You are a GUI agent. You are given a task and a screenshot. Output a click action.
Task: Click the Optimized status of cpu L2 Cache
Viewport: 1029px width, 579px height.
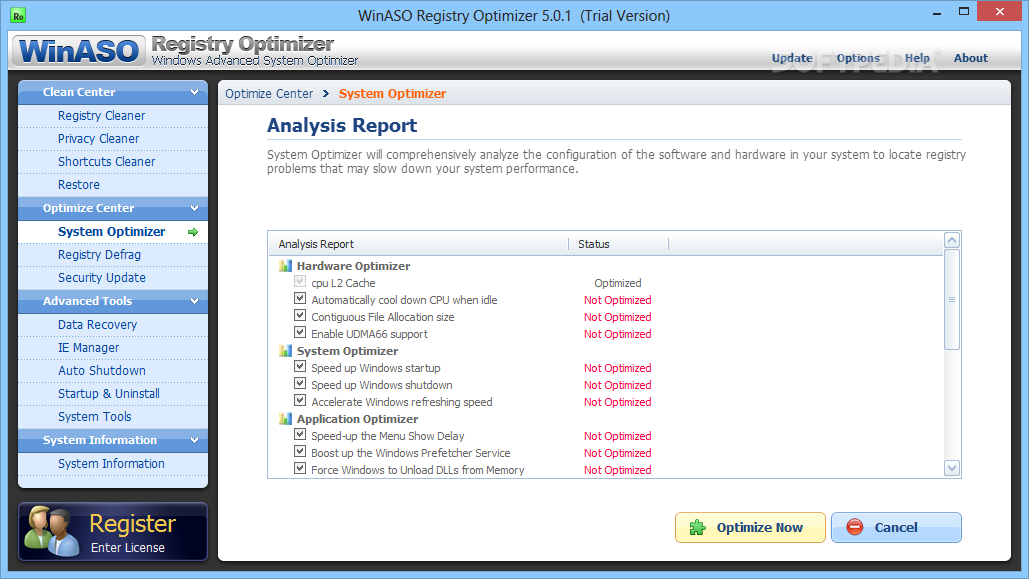[x=618, y=283]
